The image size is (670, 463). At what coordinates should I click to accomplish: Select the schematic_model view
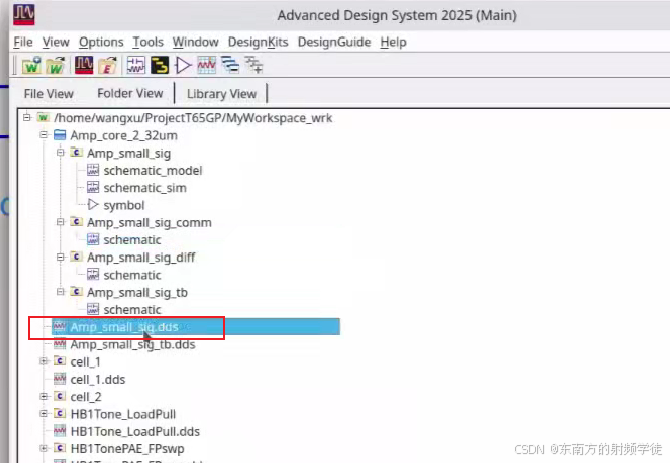tap(144, 170)
